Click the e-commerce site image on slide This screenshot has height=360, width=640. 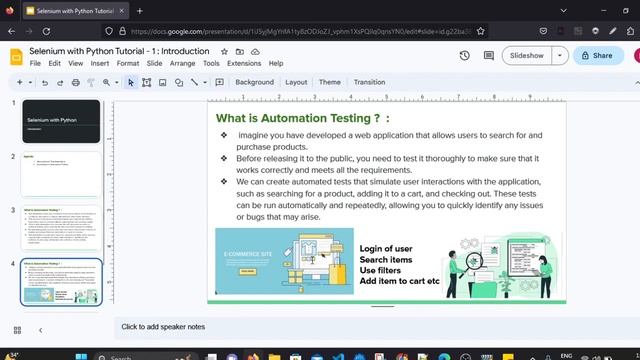click(x=284, y=261)
